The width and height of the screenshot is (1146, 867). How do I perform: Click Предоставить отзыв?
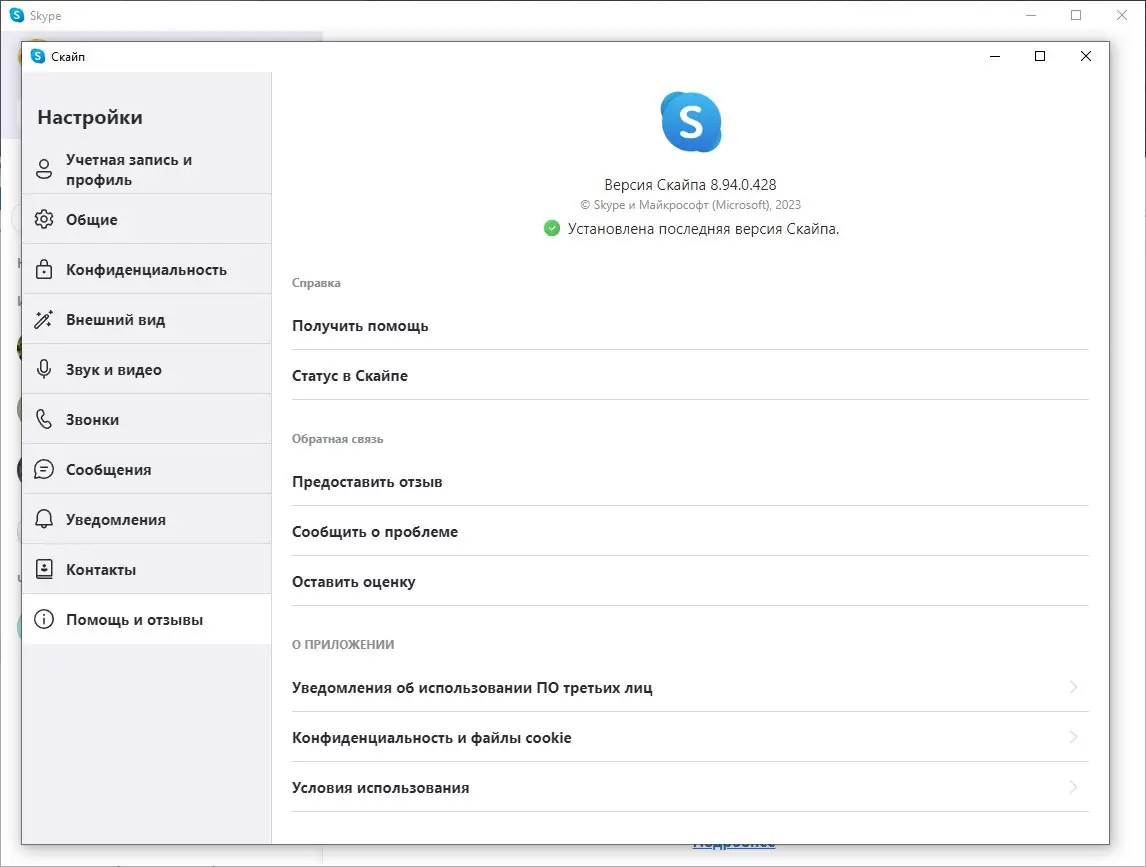click(x=690, y=482)
